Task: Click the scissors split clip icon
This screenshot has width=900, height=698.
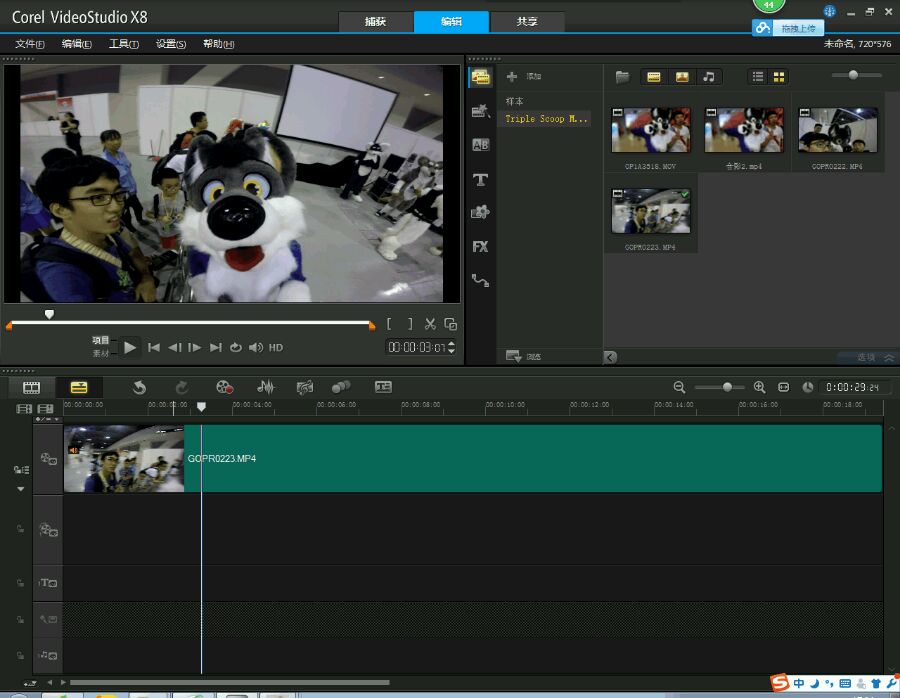Action: click(430, 324)
